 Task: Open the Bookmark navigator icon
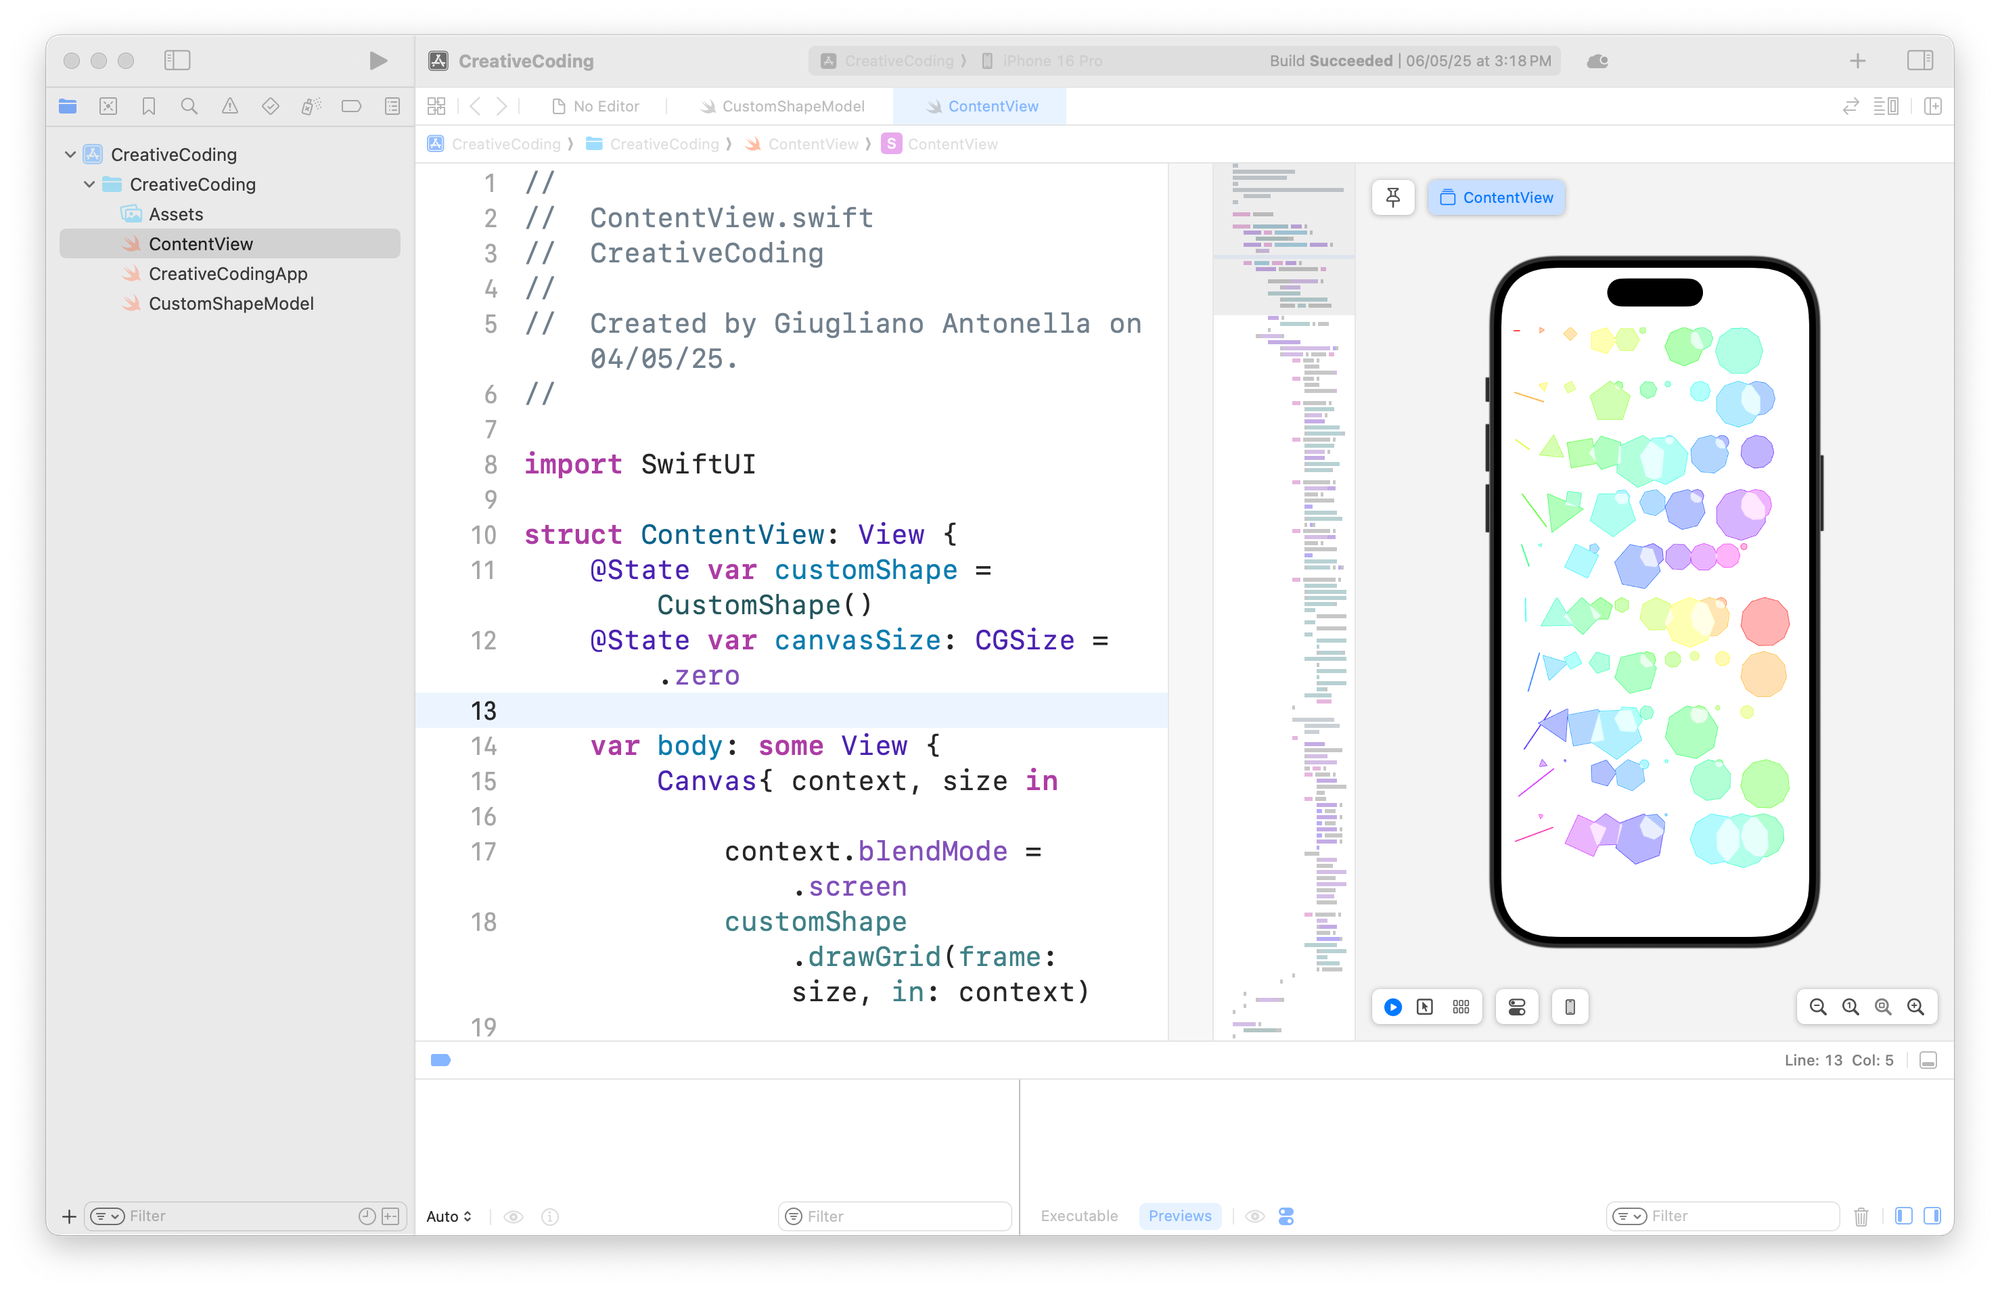point(149,106)
